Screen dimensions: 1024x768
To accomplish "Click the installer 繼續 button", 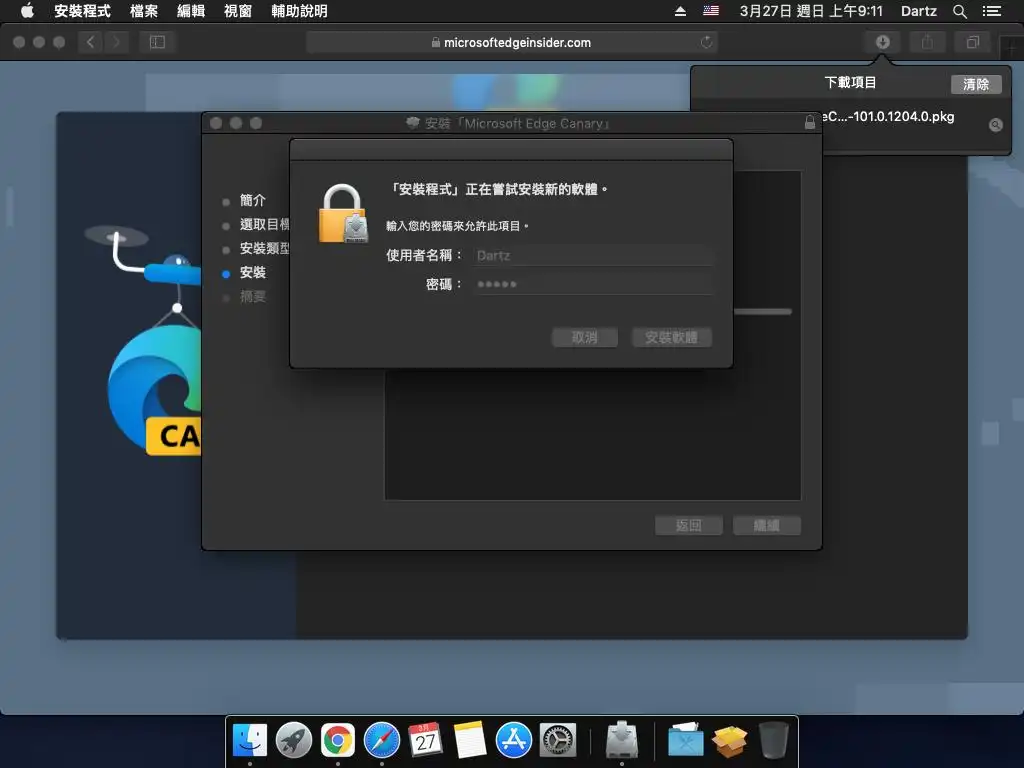I will [767, 526].
